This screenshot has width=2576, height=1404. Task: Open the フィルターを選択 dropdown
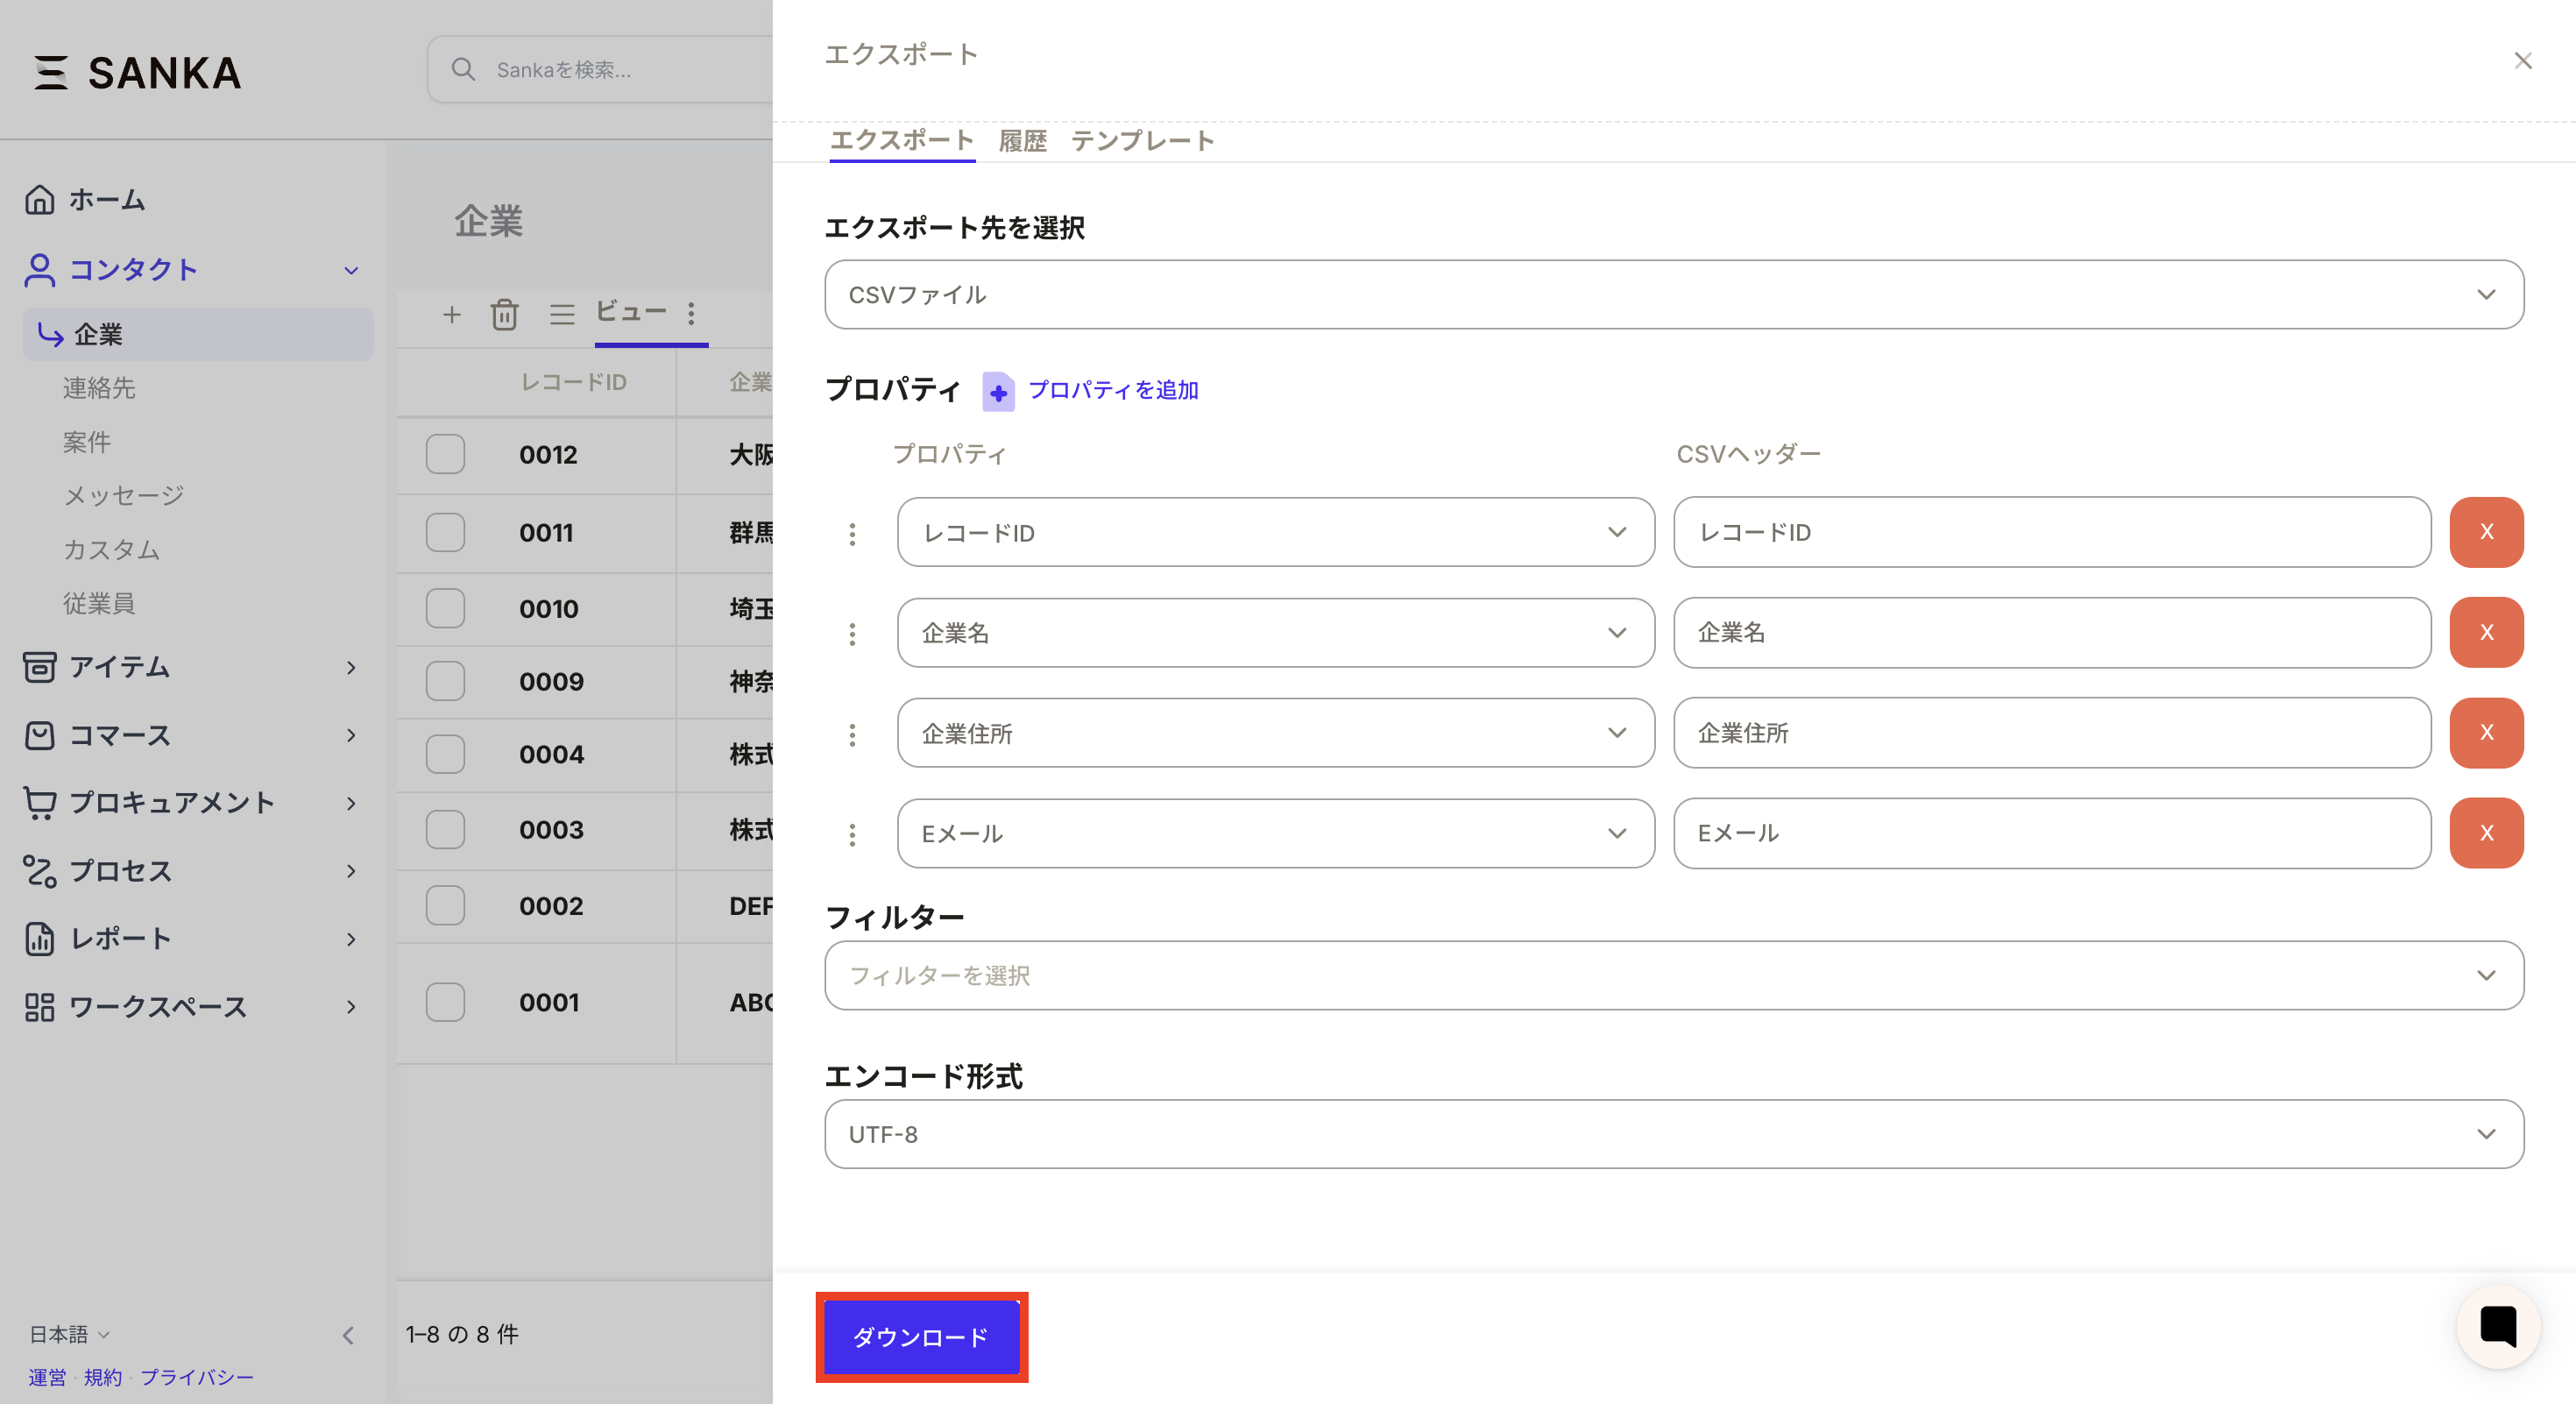[x=1673, y=975]
